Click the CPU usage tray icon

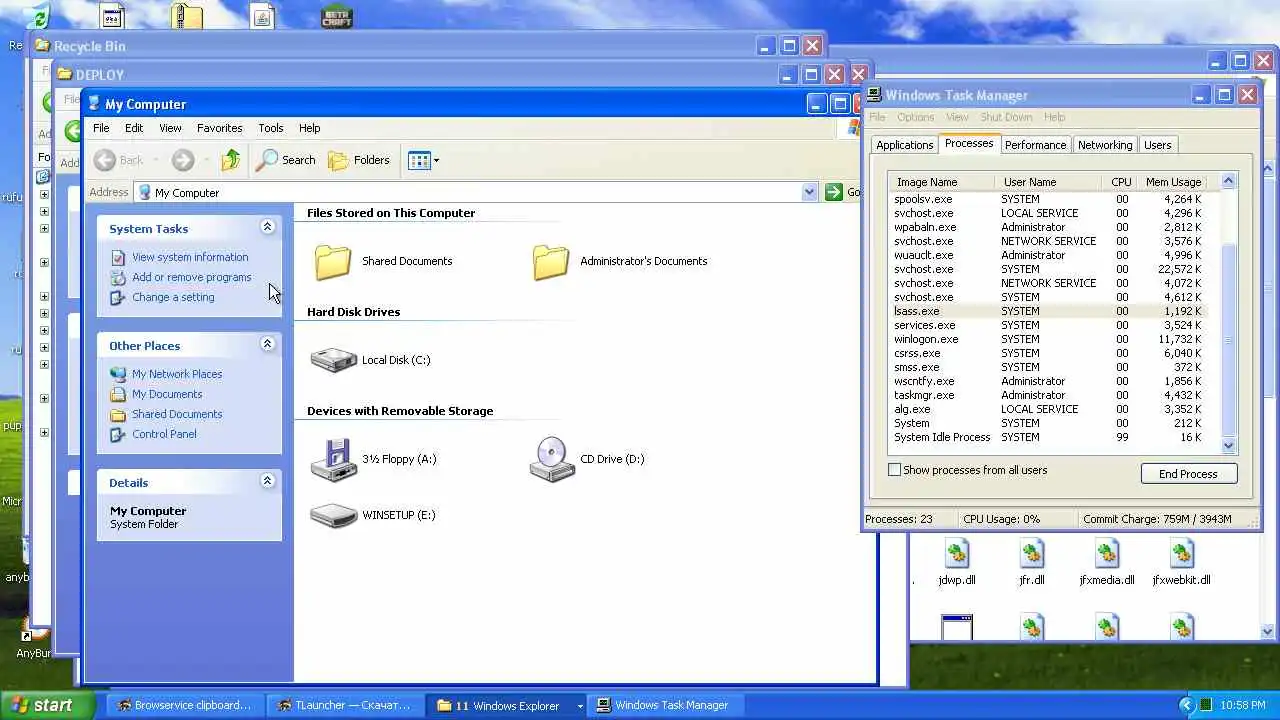coord(1207,705)
